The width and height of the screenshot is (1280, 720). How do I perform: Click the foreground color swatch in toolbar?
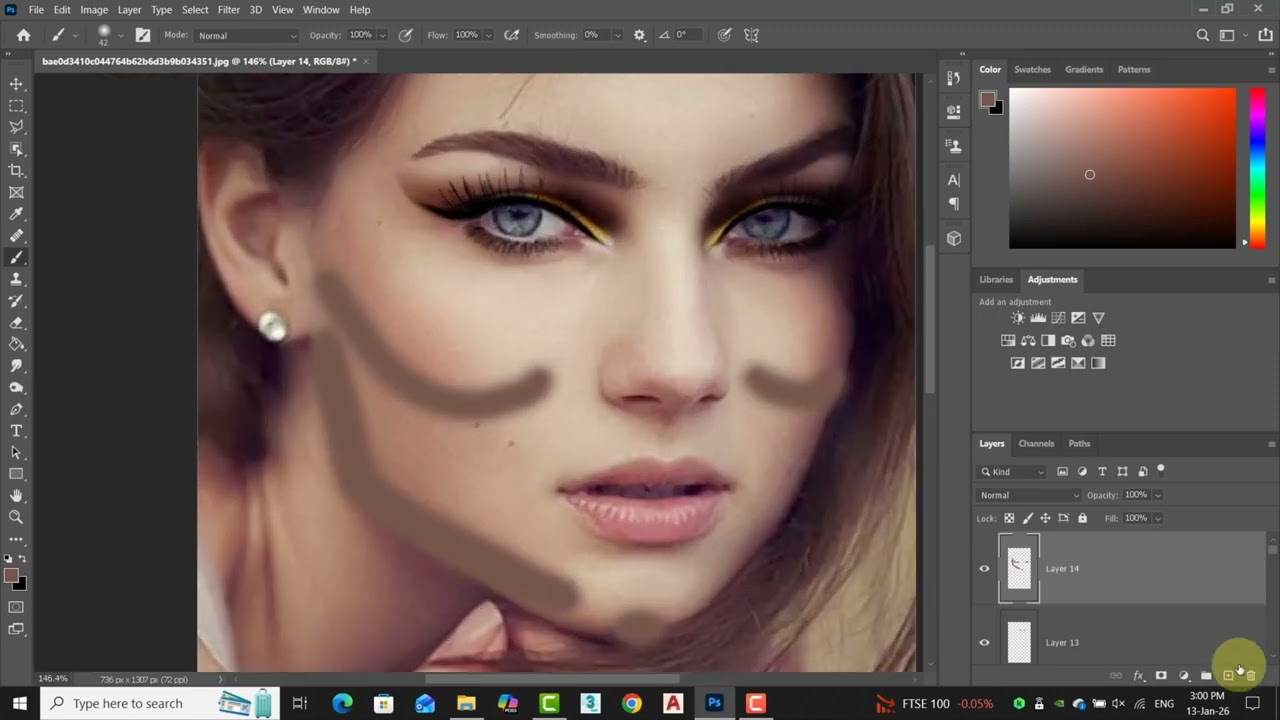pyautogui.click(x=11, y=576)
